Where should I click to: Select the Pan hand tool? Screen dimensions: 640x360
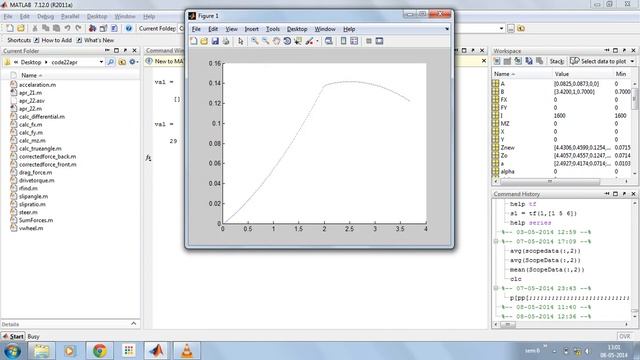click(276, 41)
